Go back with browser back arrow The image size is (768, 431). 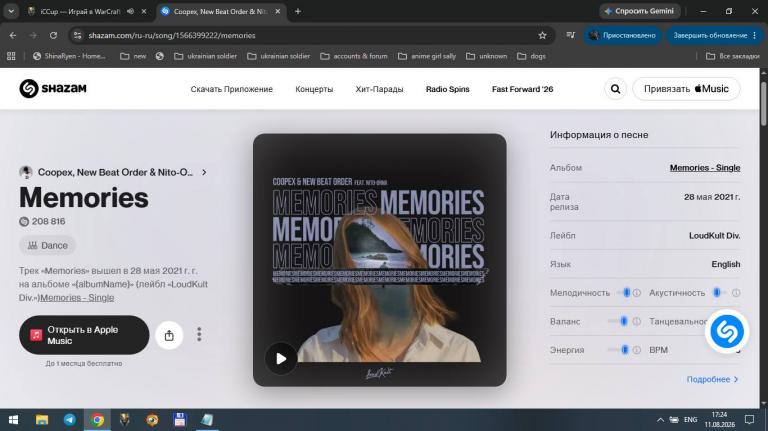13,35
